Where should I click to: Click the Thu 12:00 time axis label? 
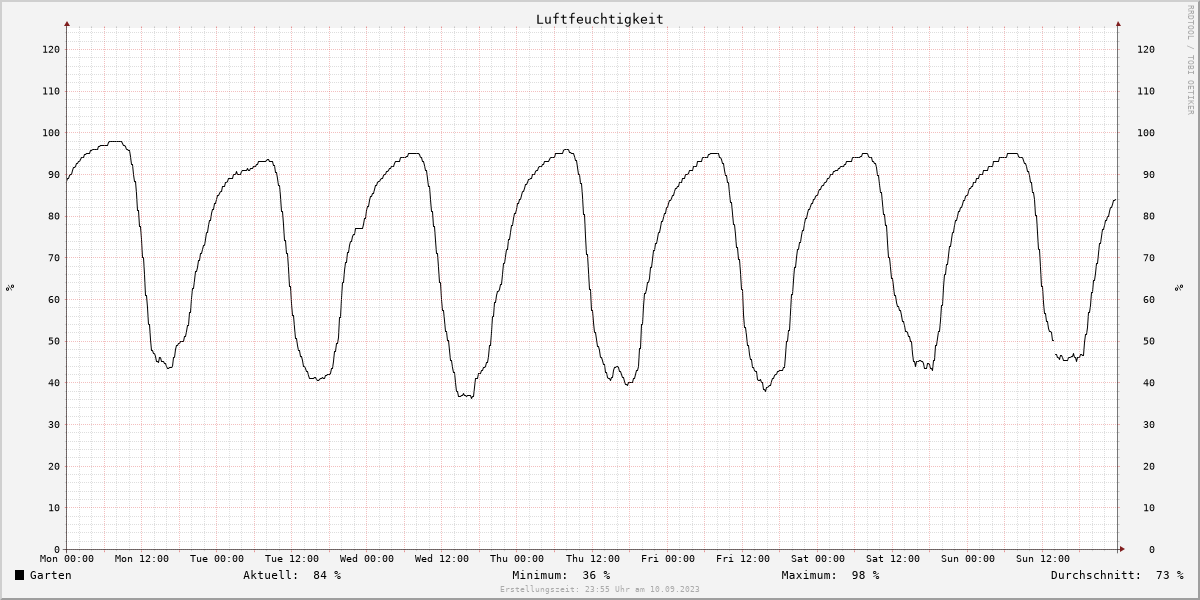coord(592,559)
